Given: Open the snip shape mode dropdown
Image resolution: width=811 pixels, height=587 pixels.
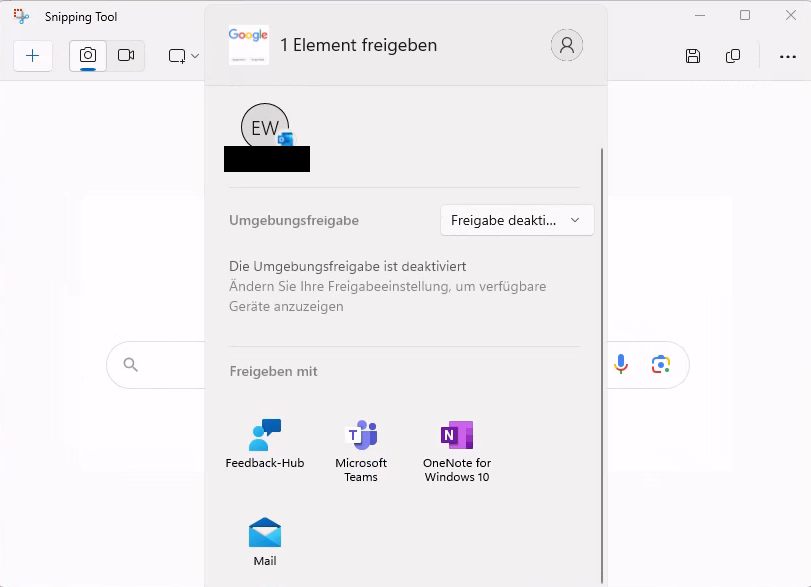Looking at the screenshot, I should pos(184,56).
